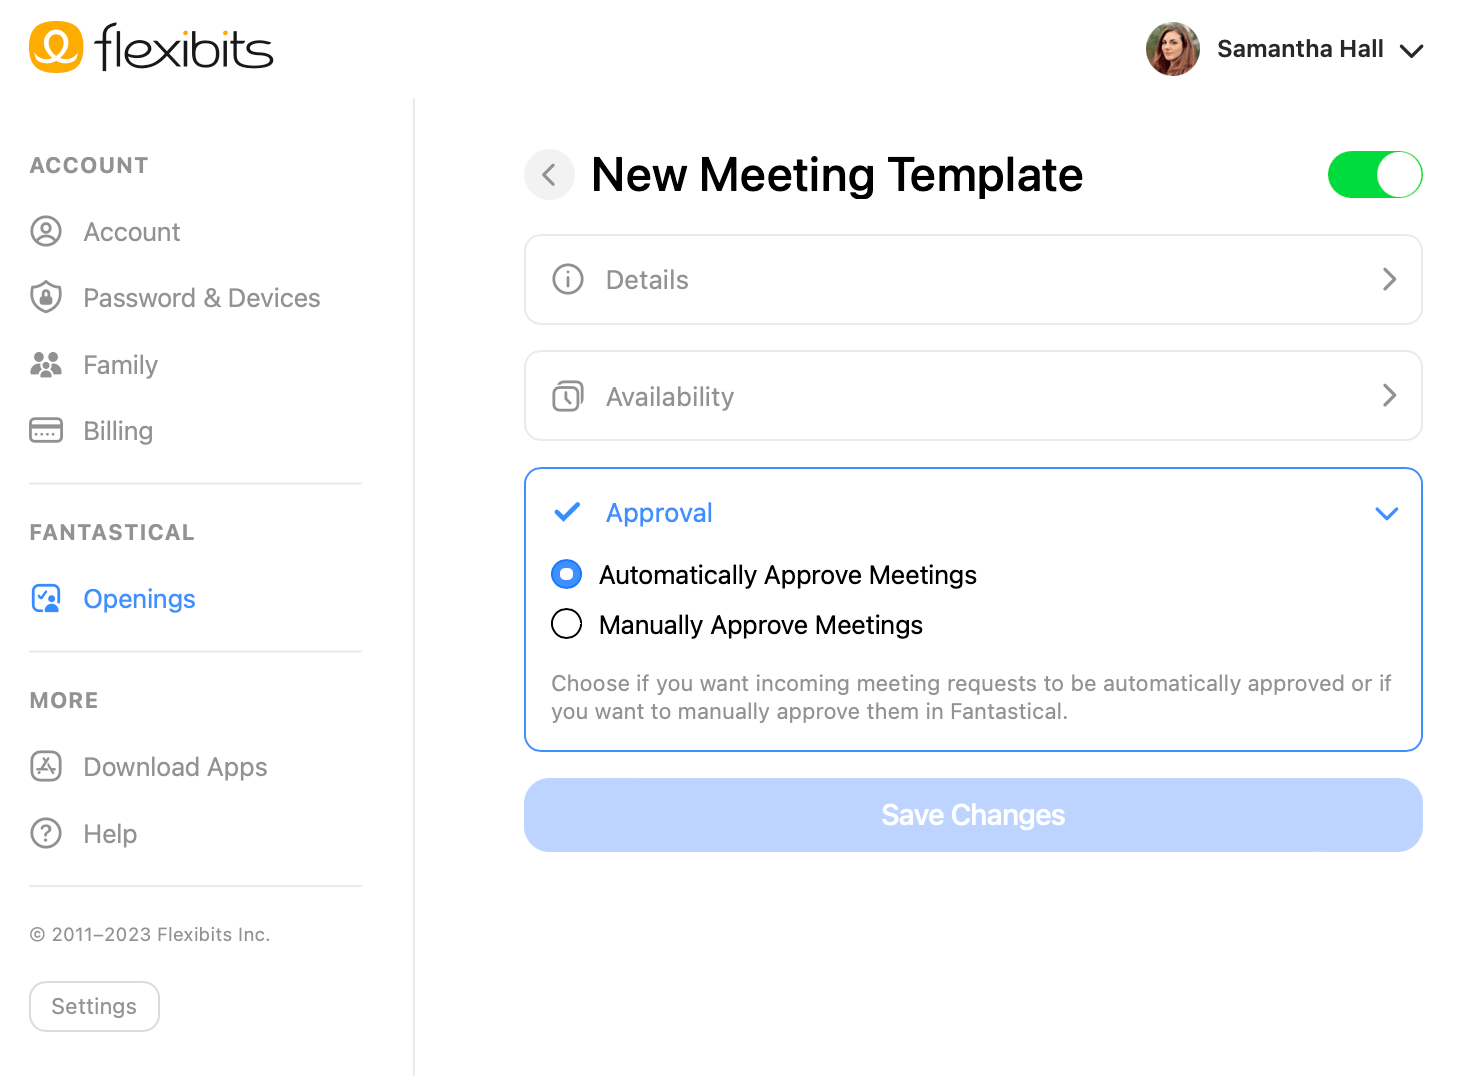This screenshot has height=1076, width=1472.
Task: Open the Download Apps page
Action: coord(175,766)
